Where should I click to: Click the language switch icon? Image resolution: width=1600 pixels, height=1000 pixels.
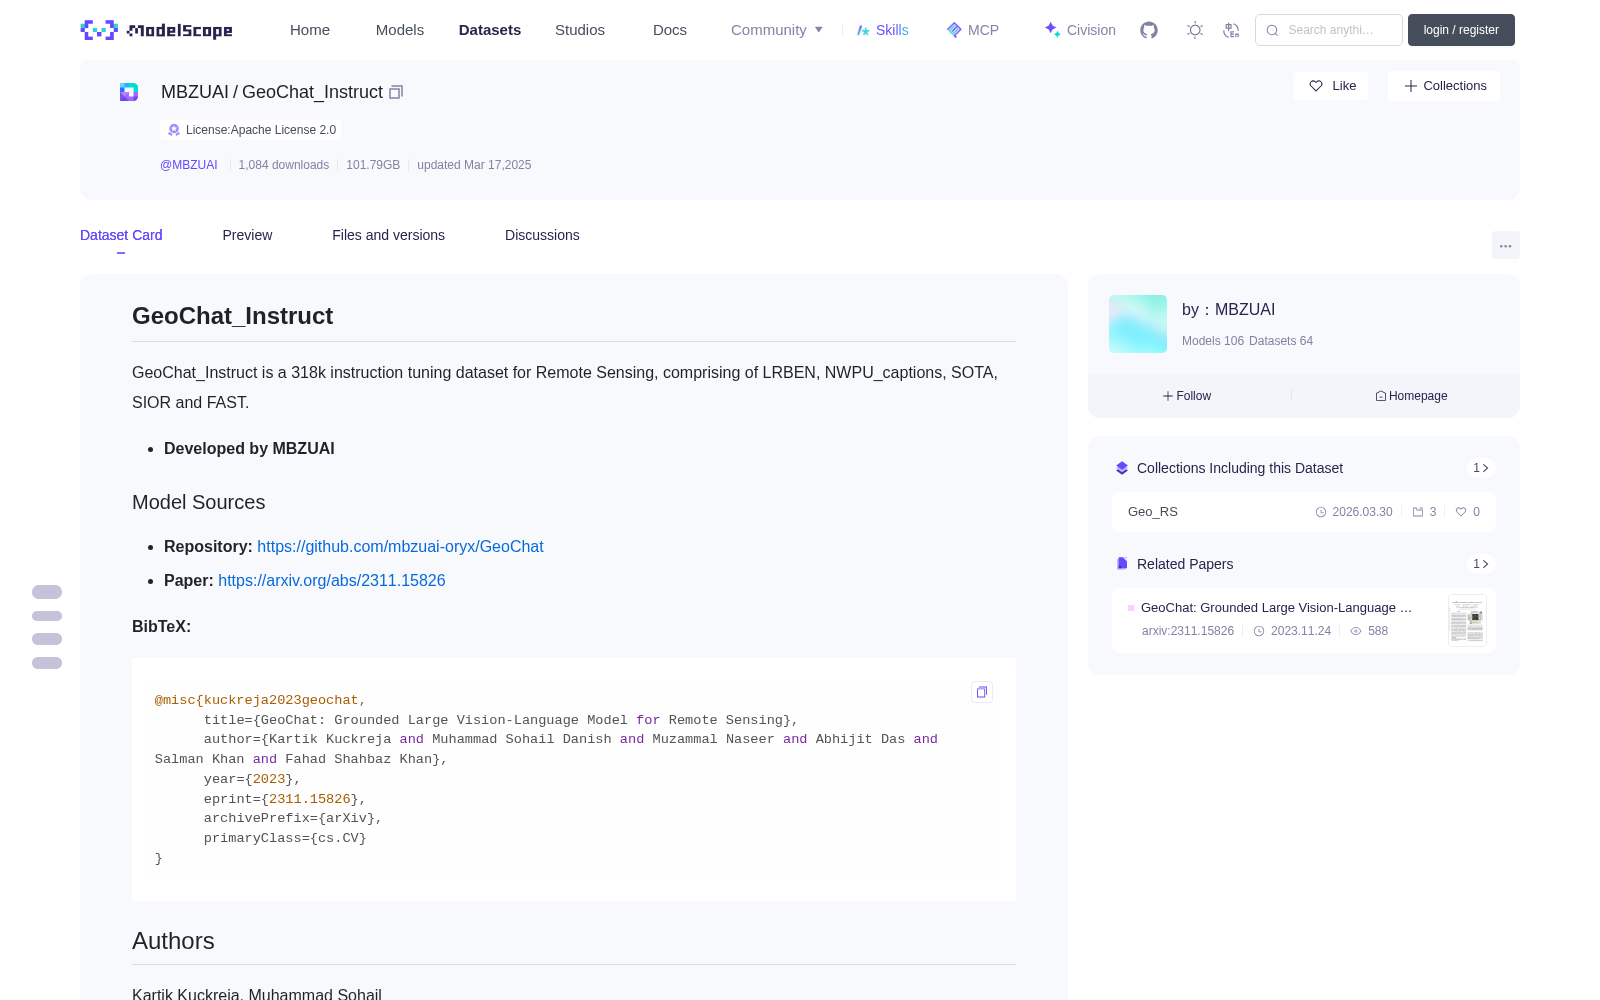[1231, 30]
